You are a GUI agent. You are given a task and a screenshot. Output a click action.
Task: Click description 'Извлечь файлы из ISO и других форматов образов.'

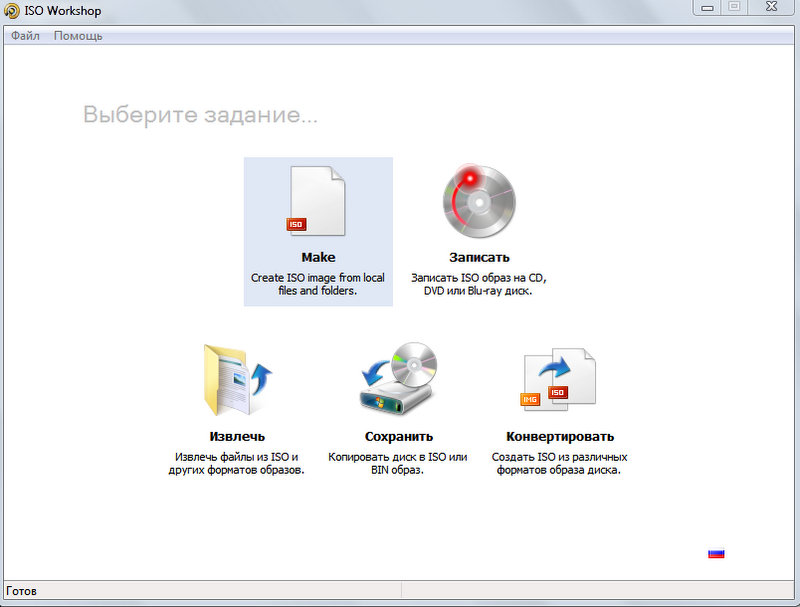[x=237, y=463]
